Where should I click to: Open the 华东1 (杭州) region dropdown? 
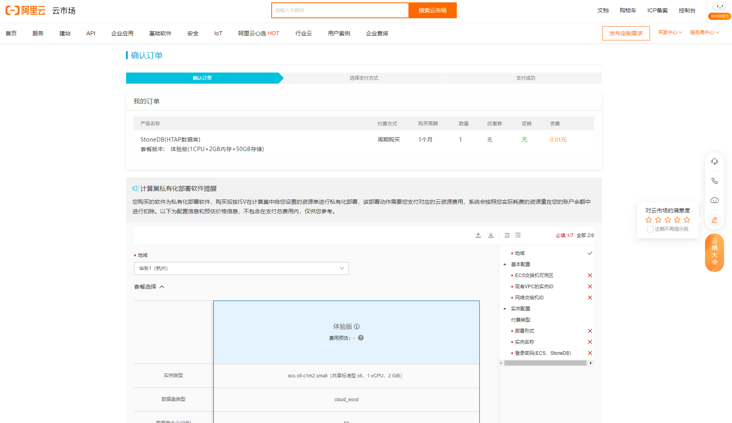pyautogui.click(x=241, y=268)
